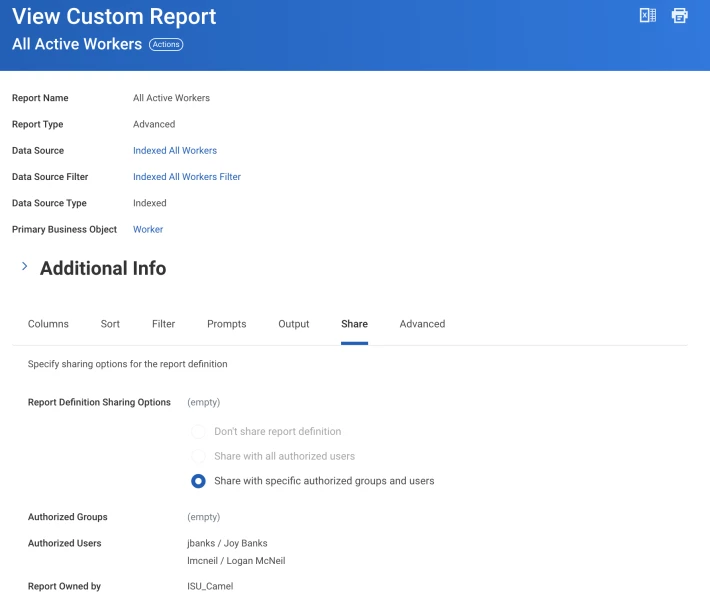This screenshot has width=710, height=603.
Task: Switch to the Output tab
Action: (x=293, y=324)
